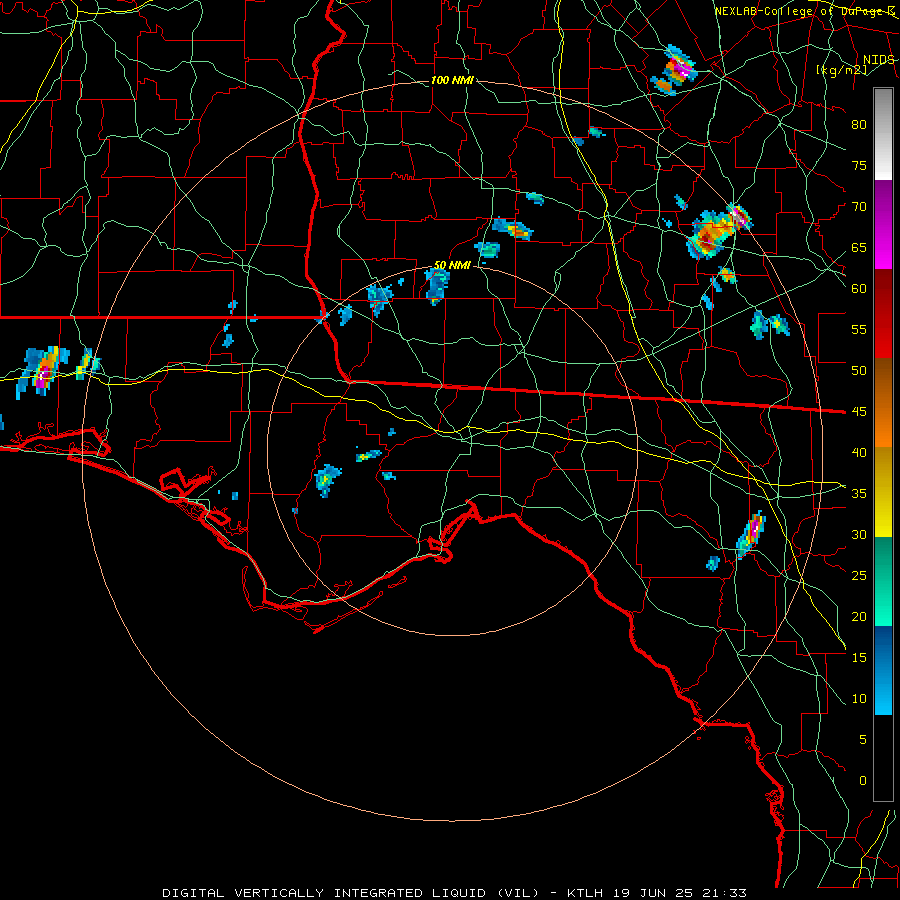Click the legend value 25
This screenshot has height=900, width=900.
click(859, 576)
